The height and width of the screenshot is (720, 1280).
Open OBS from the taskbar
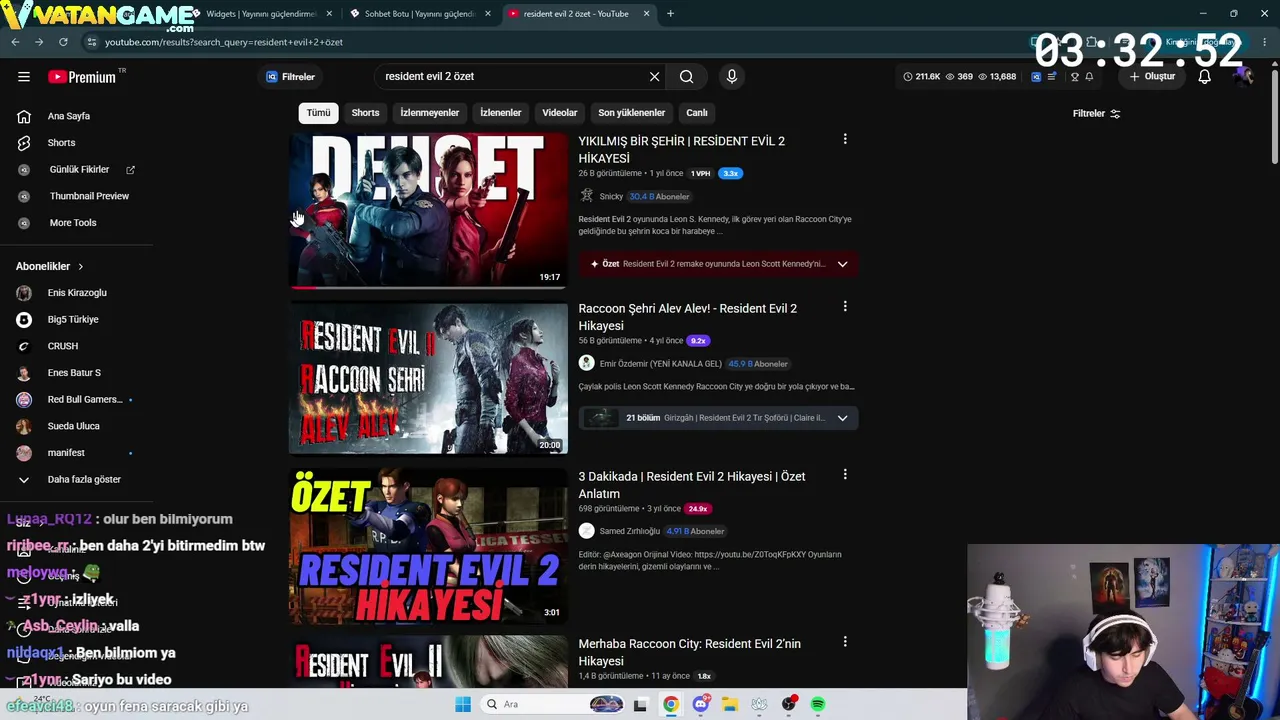(x=789, y=704)
